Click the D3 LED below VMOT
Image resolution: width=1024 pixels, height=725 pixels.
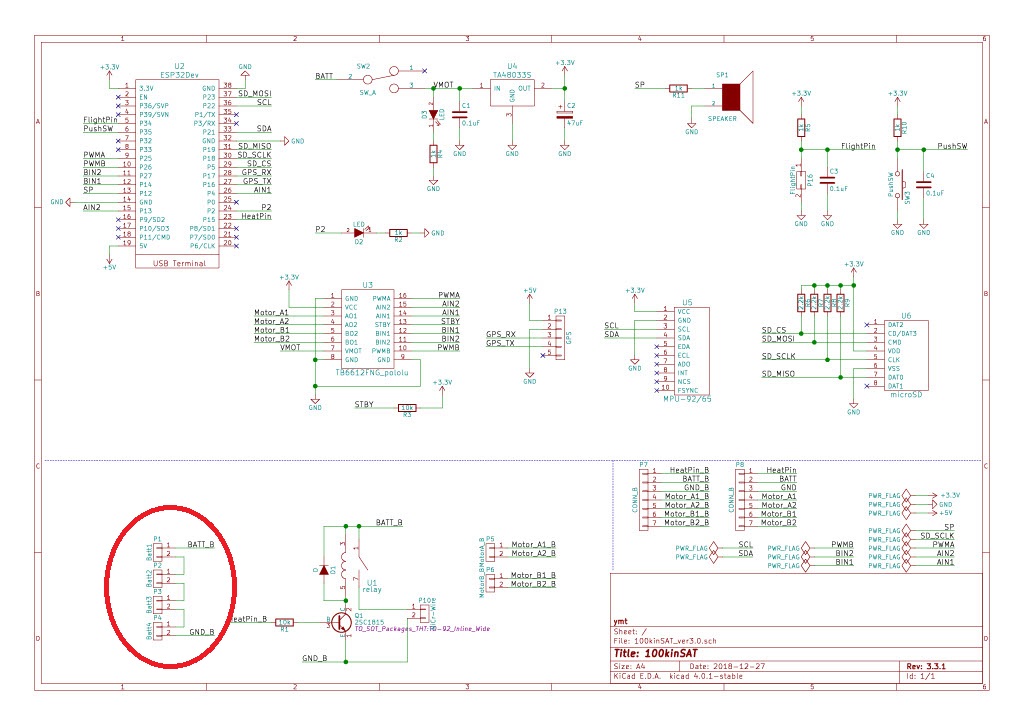pyautogui.click(x=433, y=115)
